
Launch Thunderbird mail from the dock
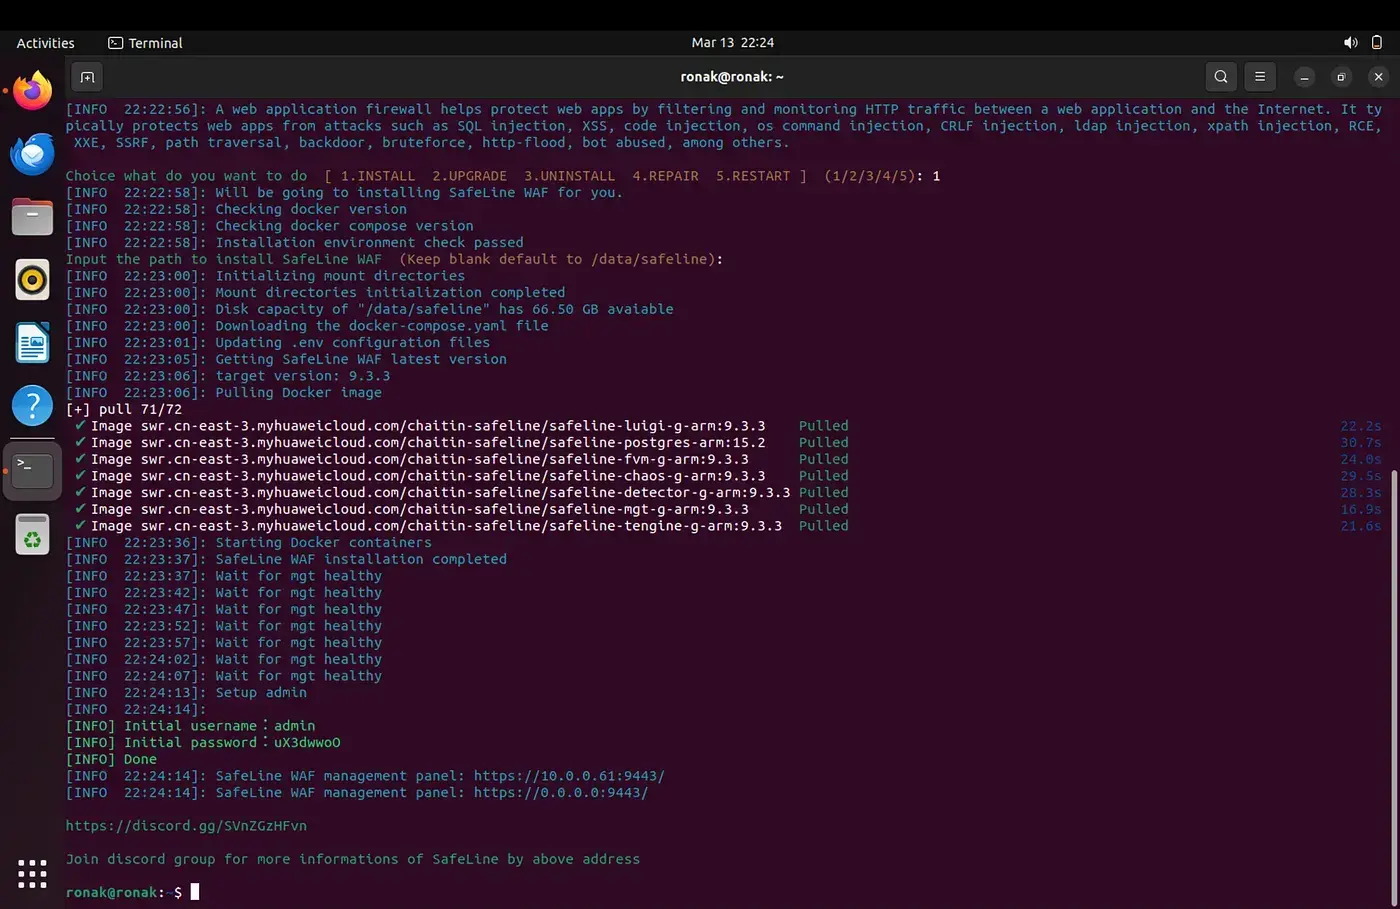pos(32,154)
